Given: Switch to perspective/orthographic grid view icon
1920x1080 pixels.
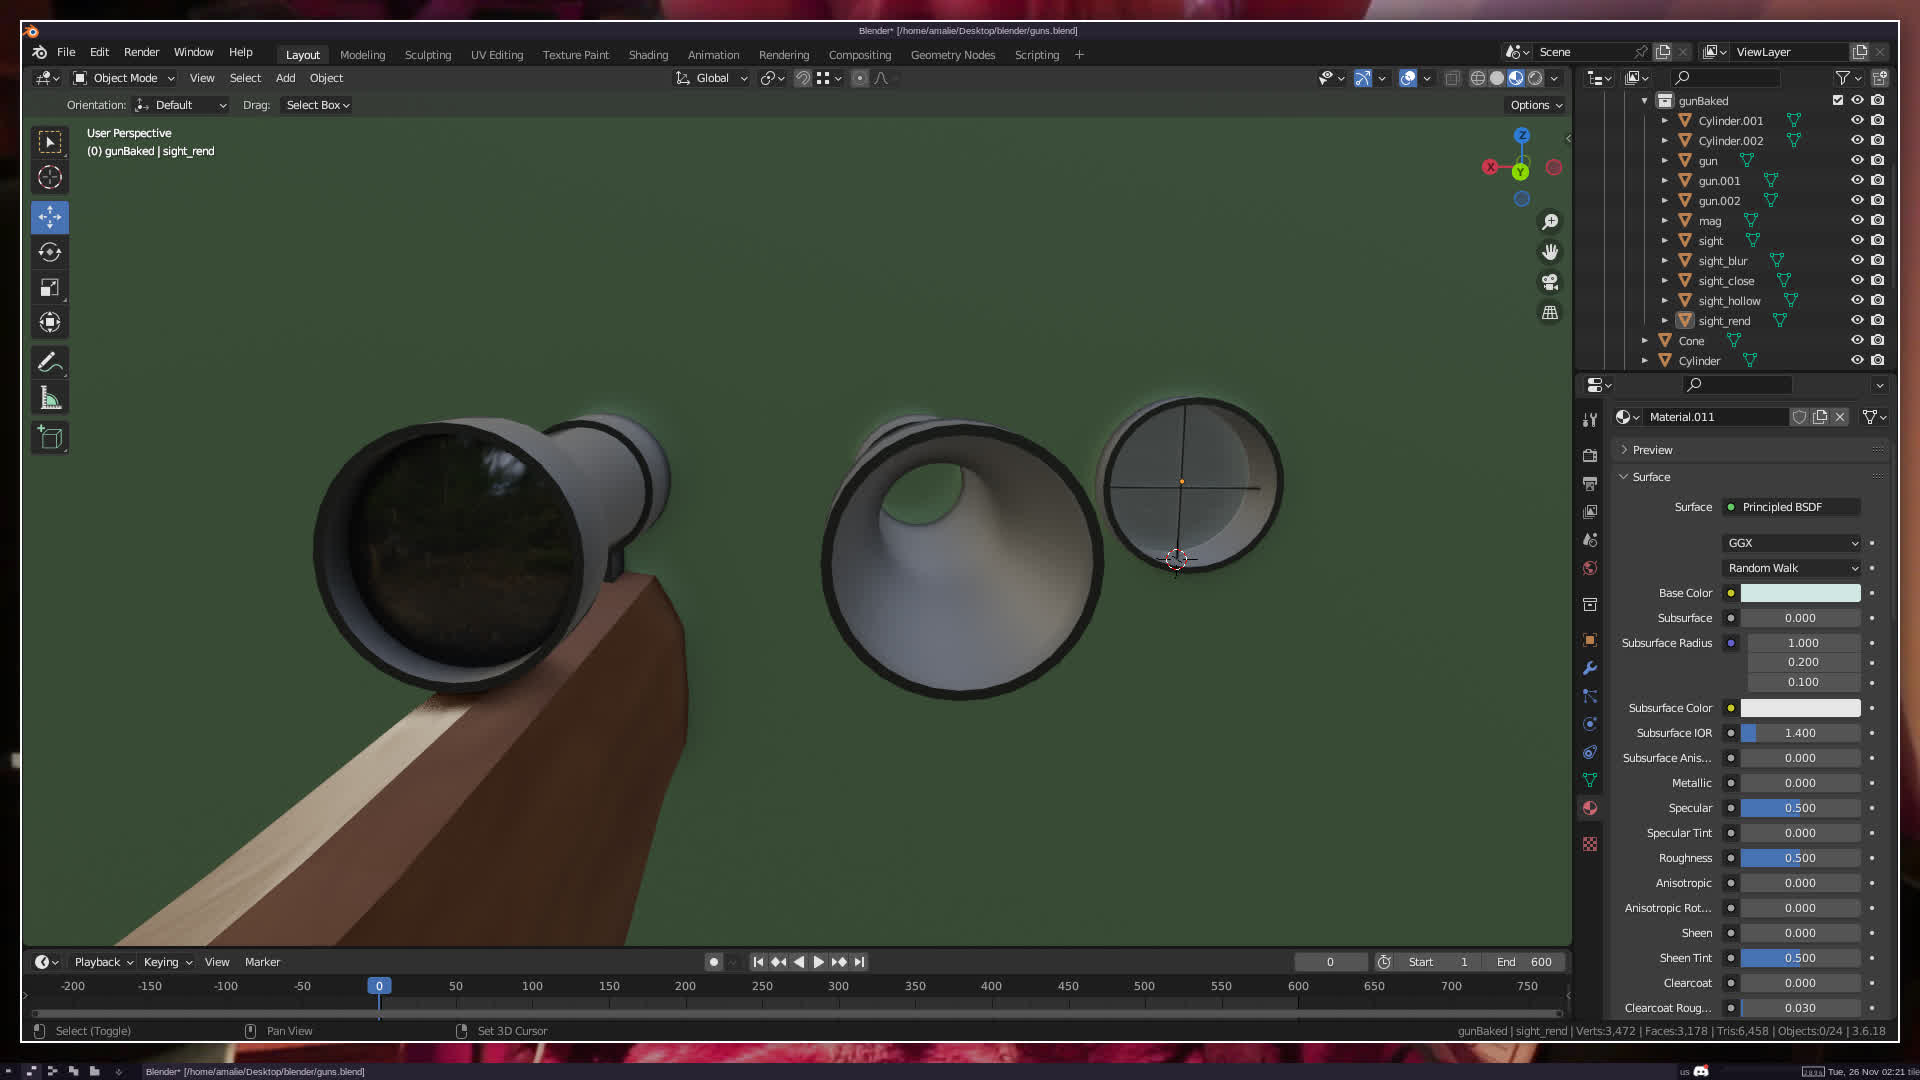Looking at the screenshot, I should [x=1550, y=313].
